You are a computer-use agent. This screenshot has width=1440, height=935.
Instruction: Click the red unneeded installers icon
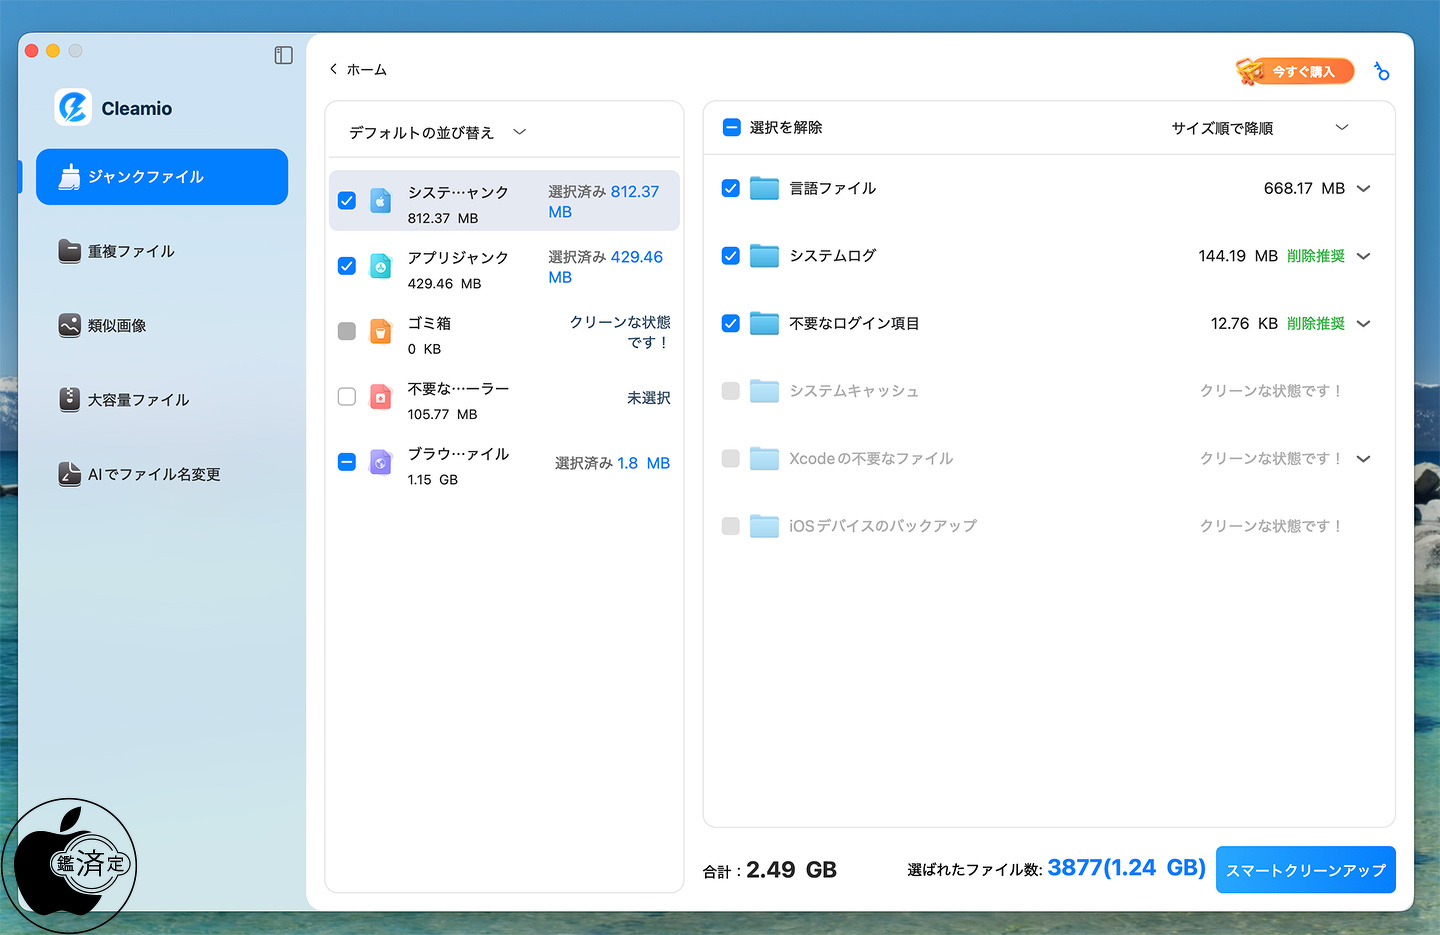pyautogui.click(x=381, y=397)
